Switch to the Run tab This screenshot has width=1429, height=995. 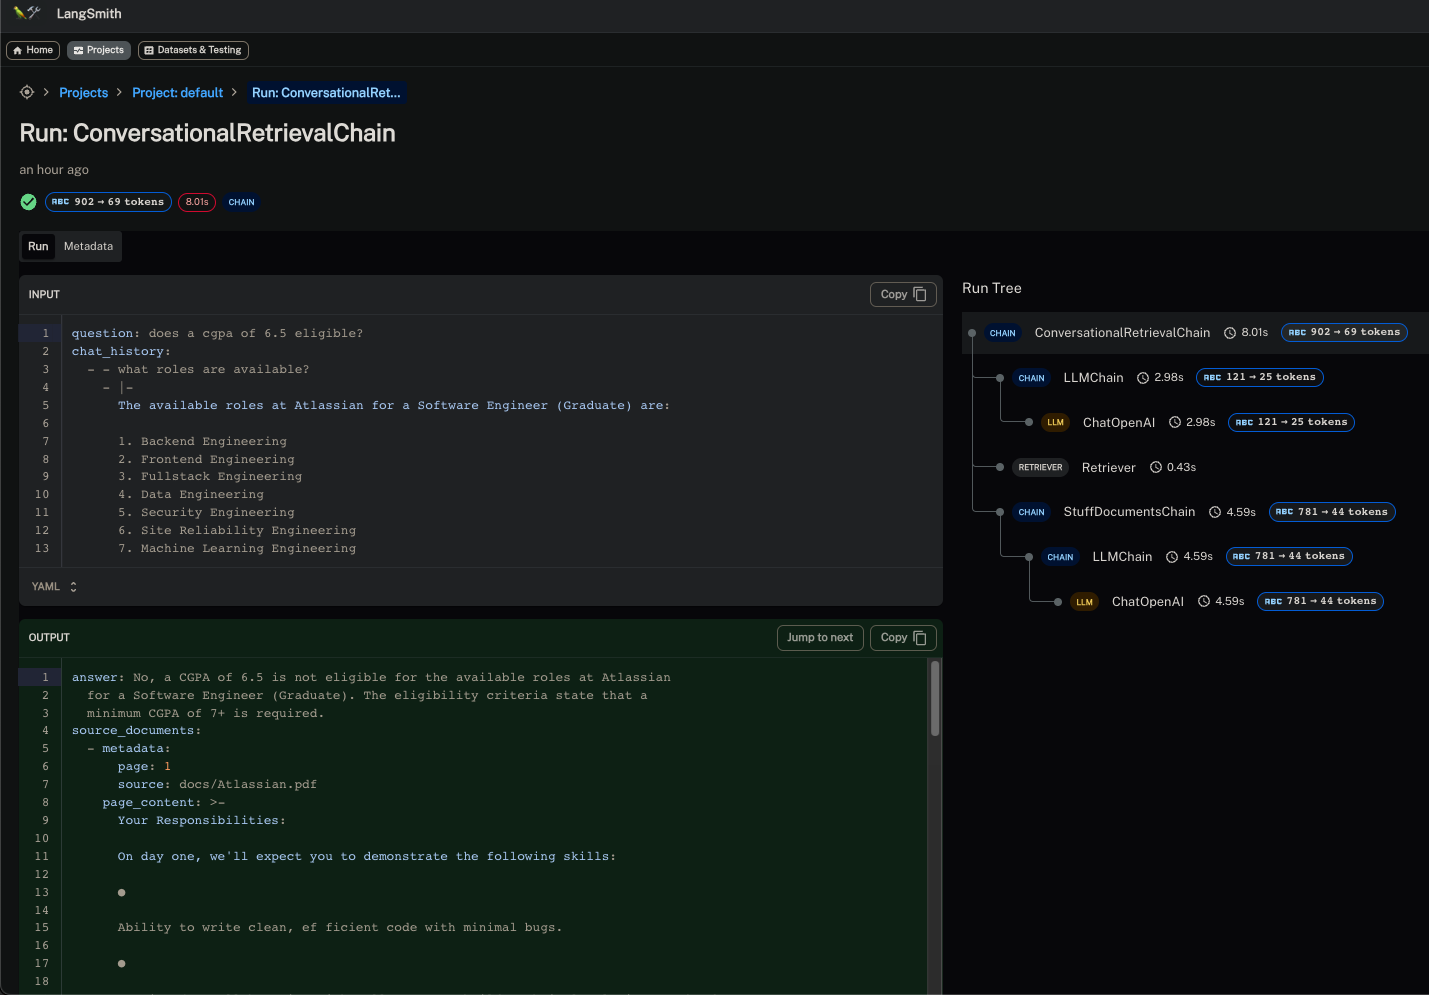[x=38, y=246]
